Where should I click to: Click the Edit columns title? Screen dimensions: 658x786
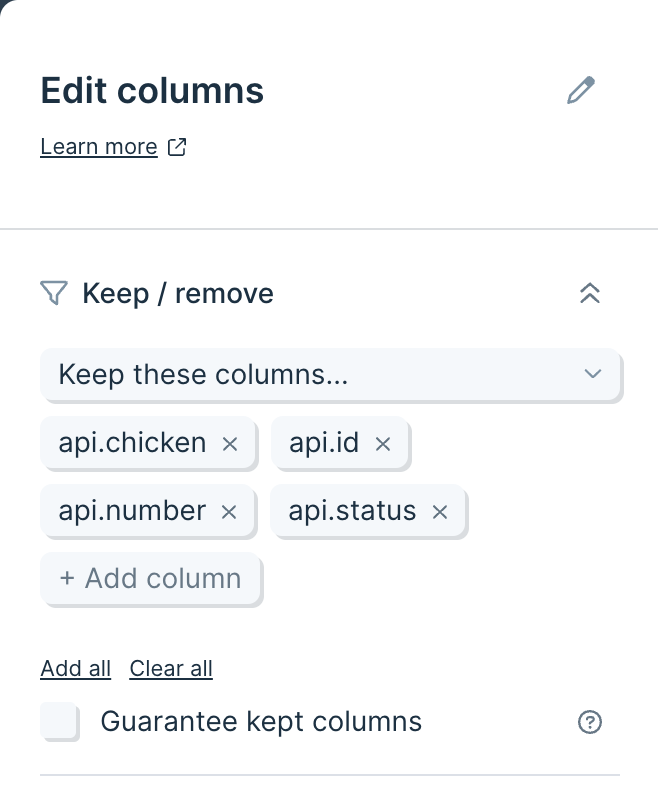(x=152, y=91)
